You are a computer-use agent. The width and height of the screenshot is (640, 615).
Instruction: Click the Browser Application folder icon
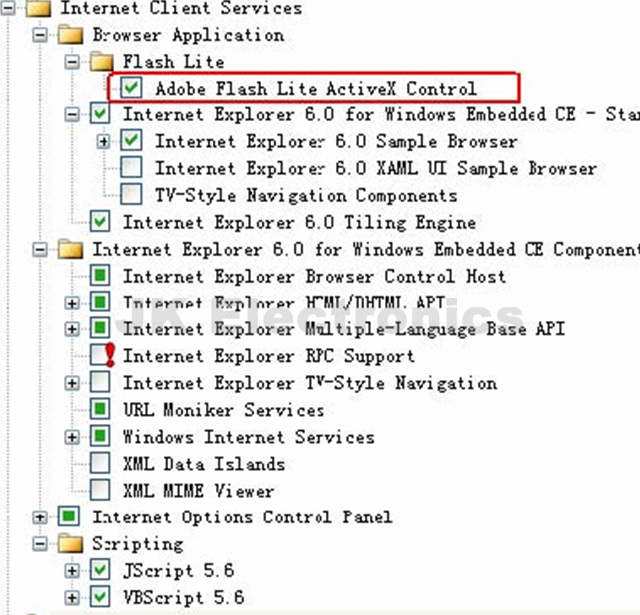coord(70,36)
